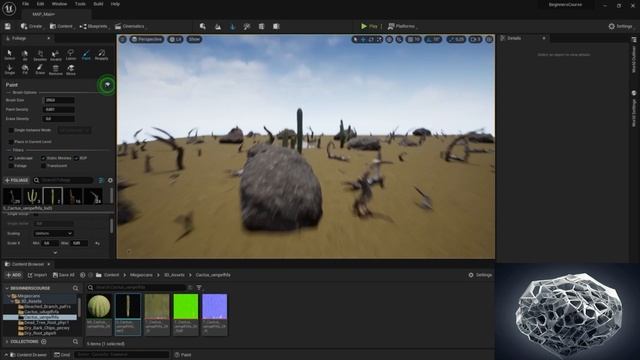
Task: Open the Blueprints dropdown
Action: [94, 26]
